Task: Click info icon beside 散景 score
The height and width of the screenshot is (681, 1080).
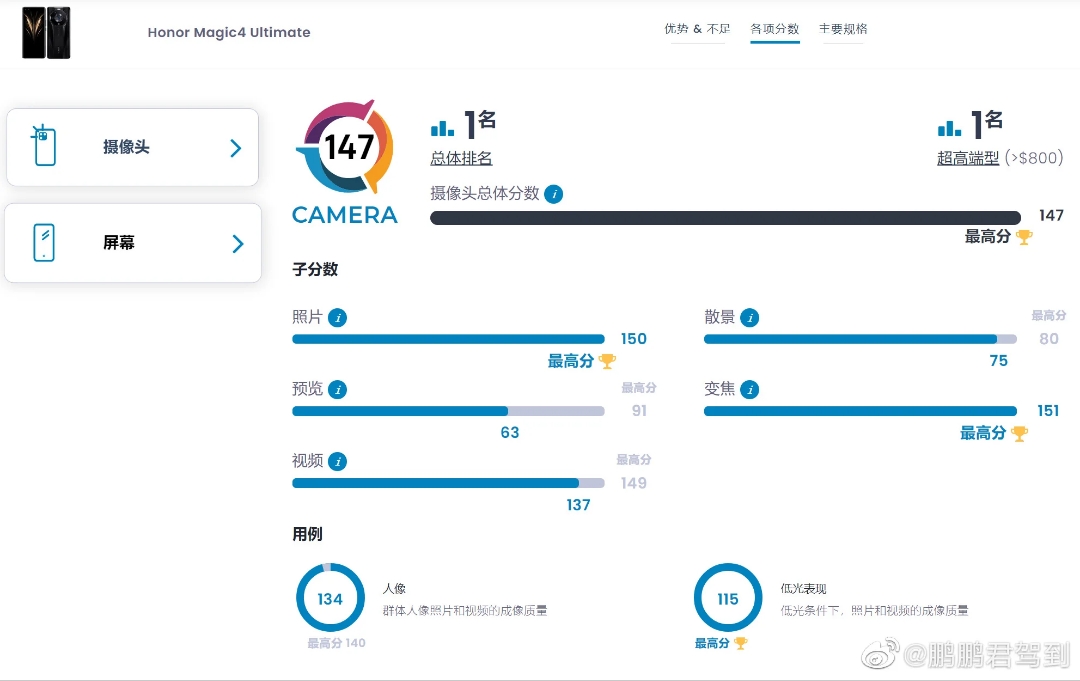Action: (749, 318)
